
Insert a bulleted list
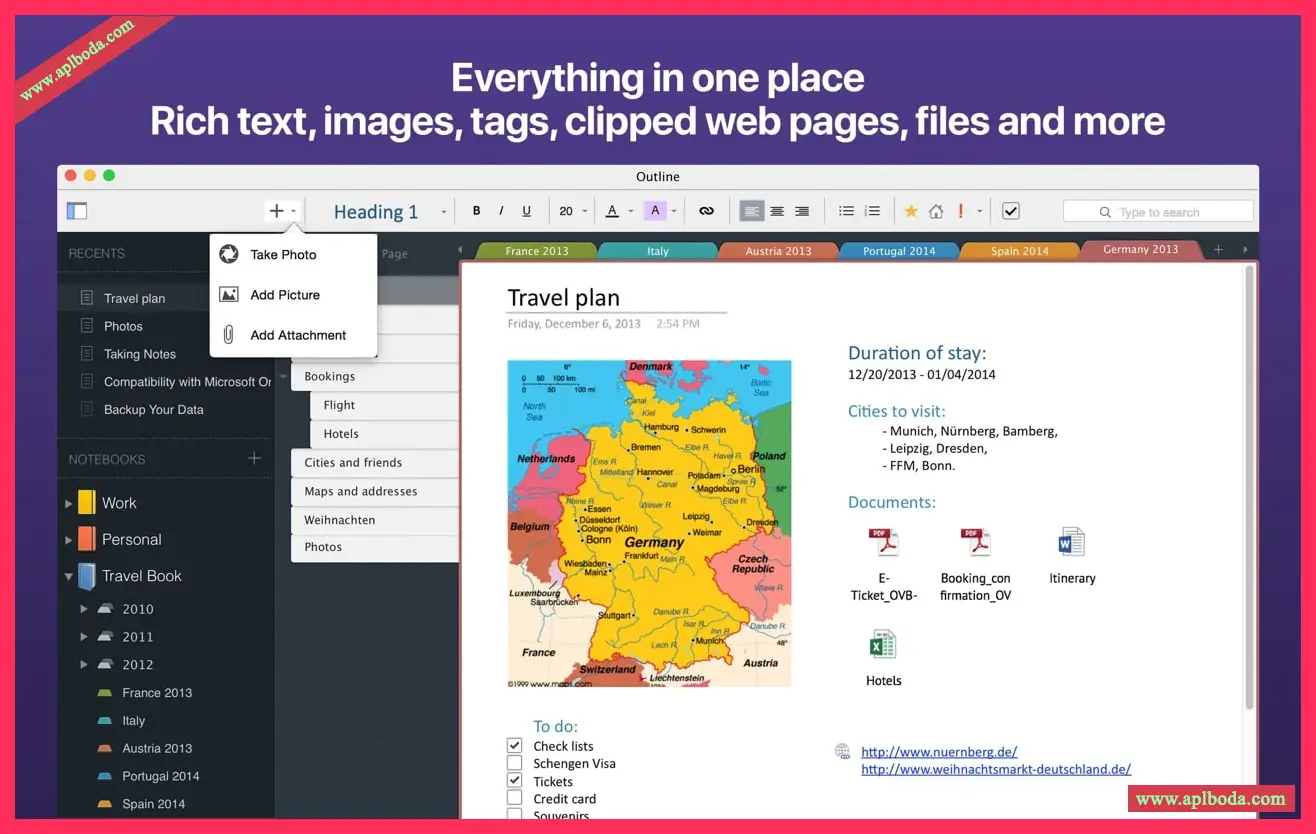pos(846,211)
